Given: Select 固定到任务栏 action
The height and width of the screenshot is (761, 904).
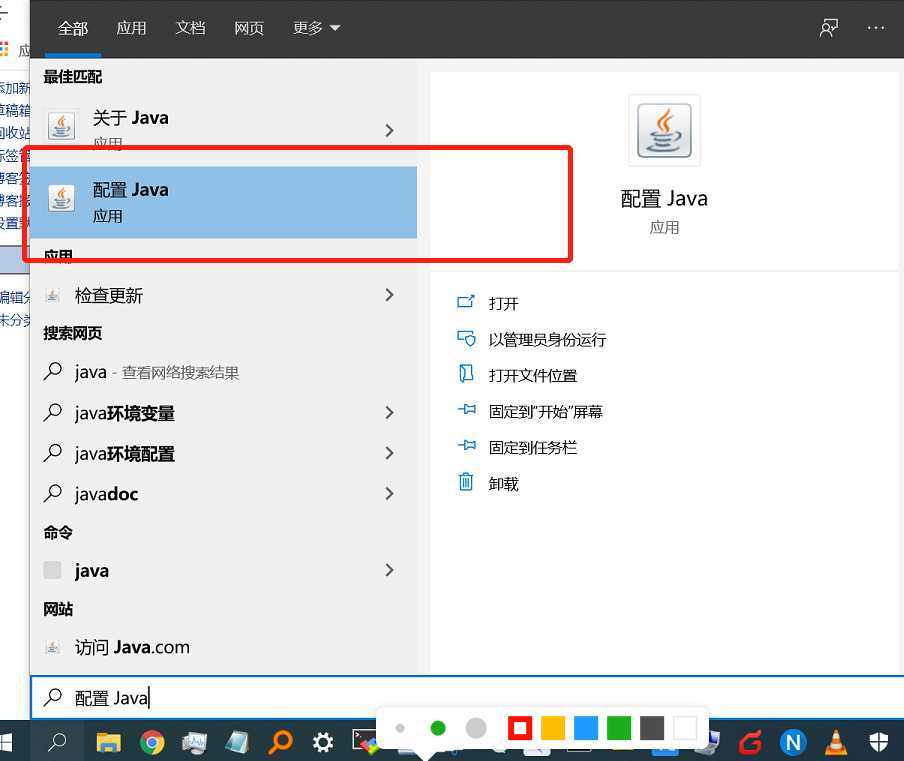Looking at the screenshot, I should pos(533,447).
